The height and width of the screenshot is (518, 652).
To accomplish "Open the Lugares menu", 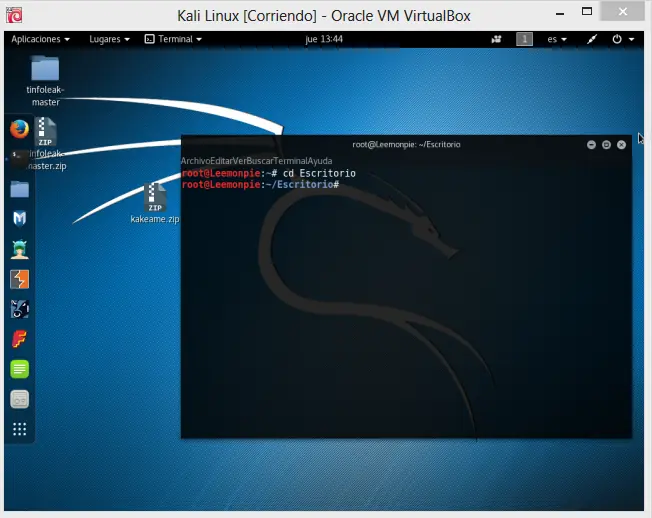I will [109, 39].
